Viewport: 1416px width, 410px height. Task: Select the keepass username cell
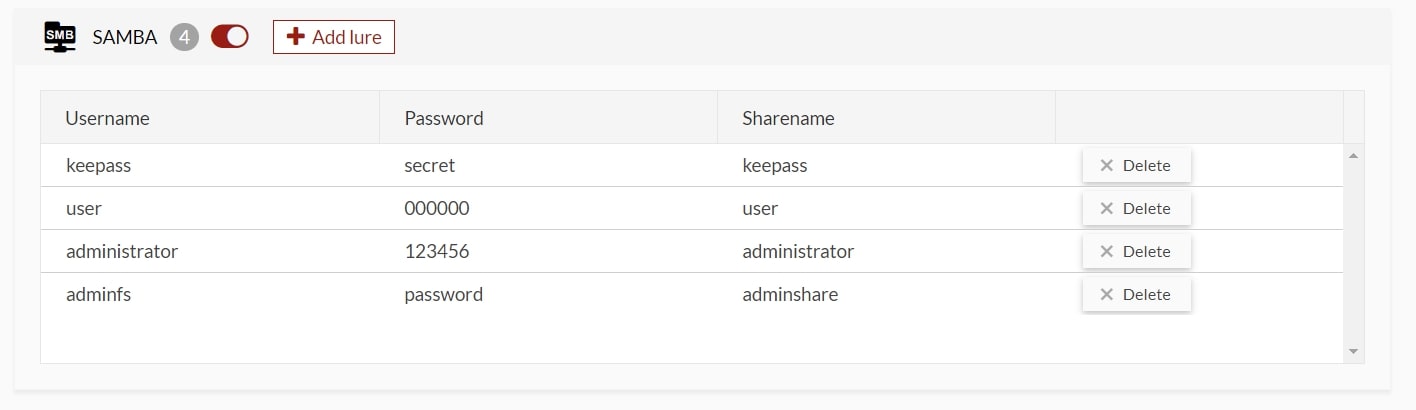point(99,166)
